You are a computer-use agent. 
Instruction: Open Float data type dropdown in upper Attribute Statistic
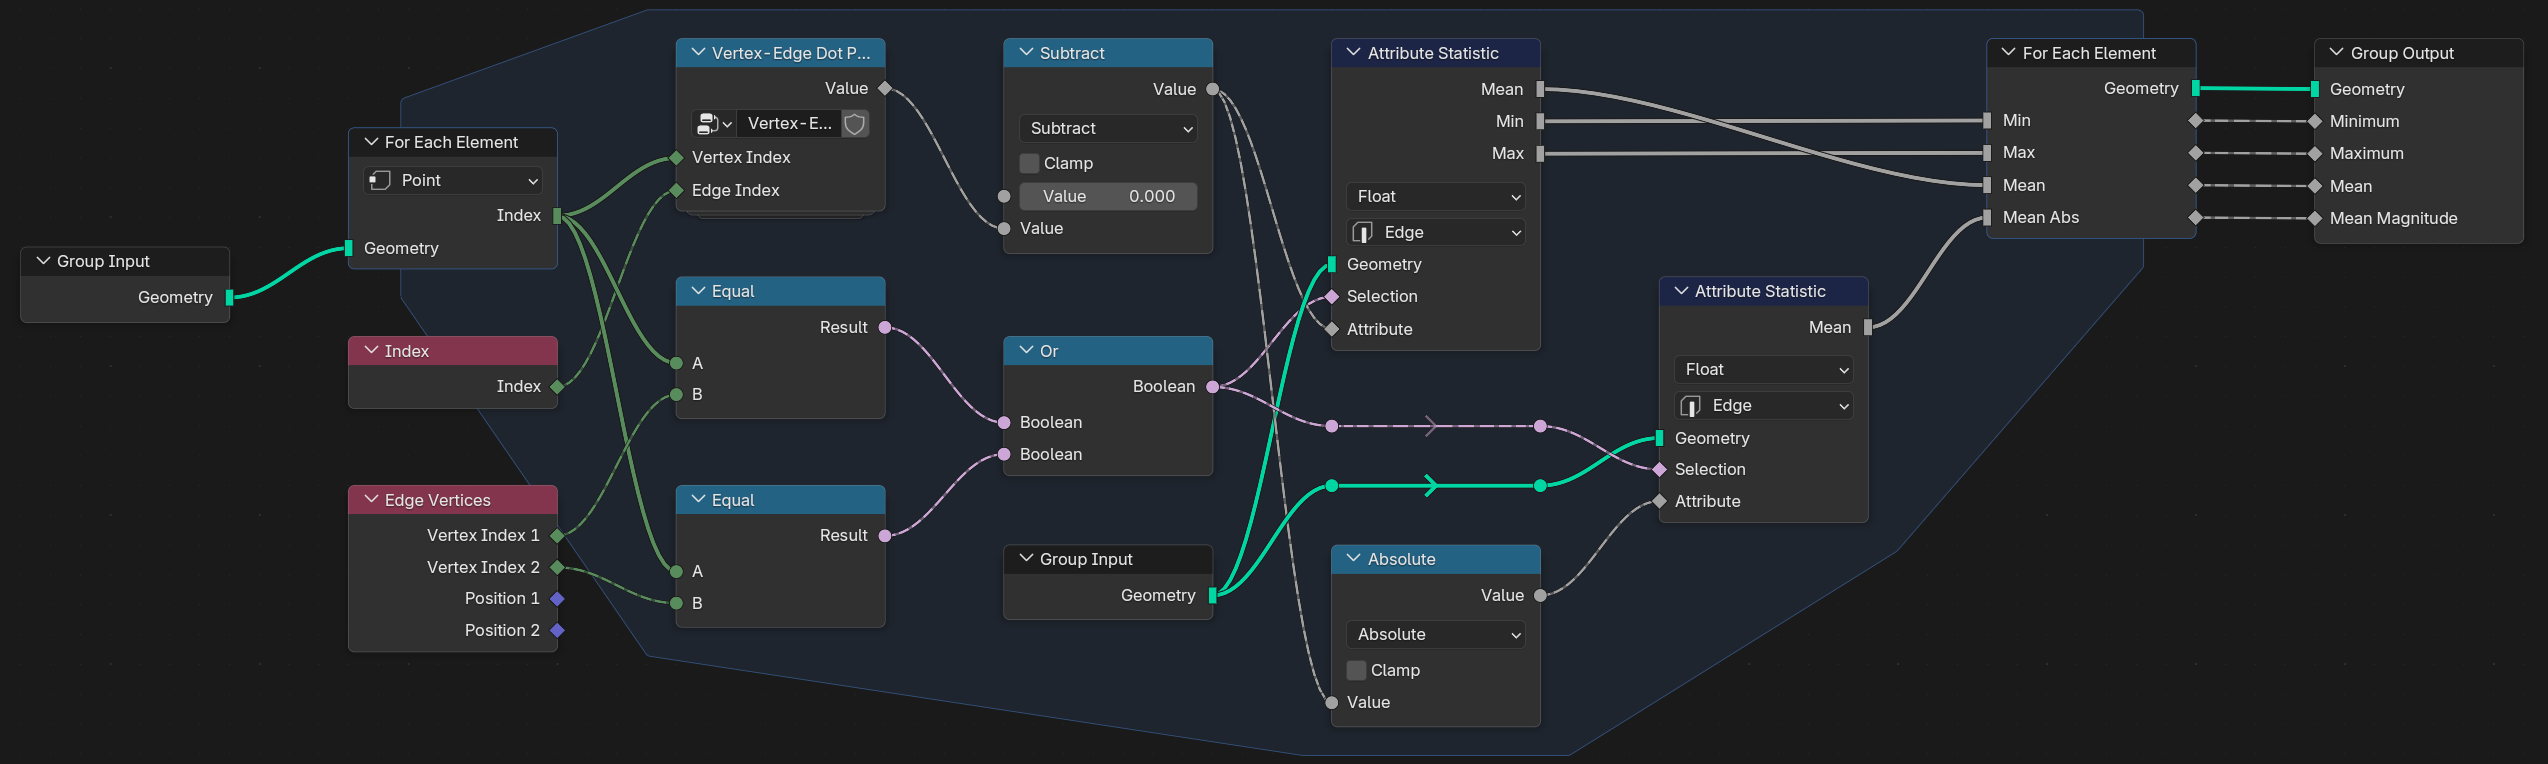[x=1436, y=197]
